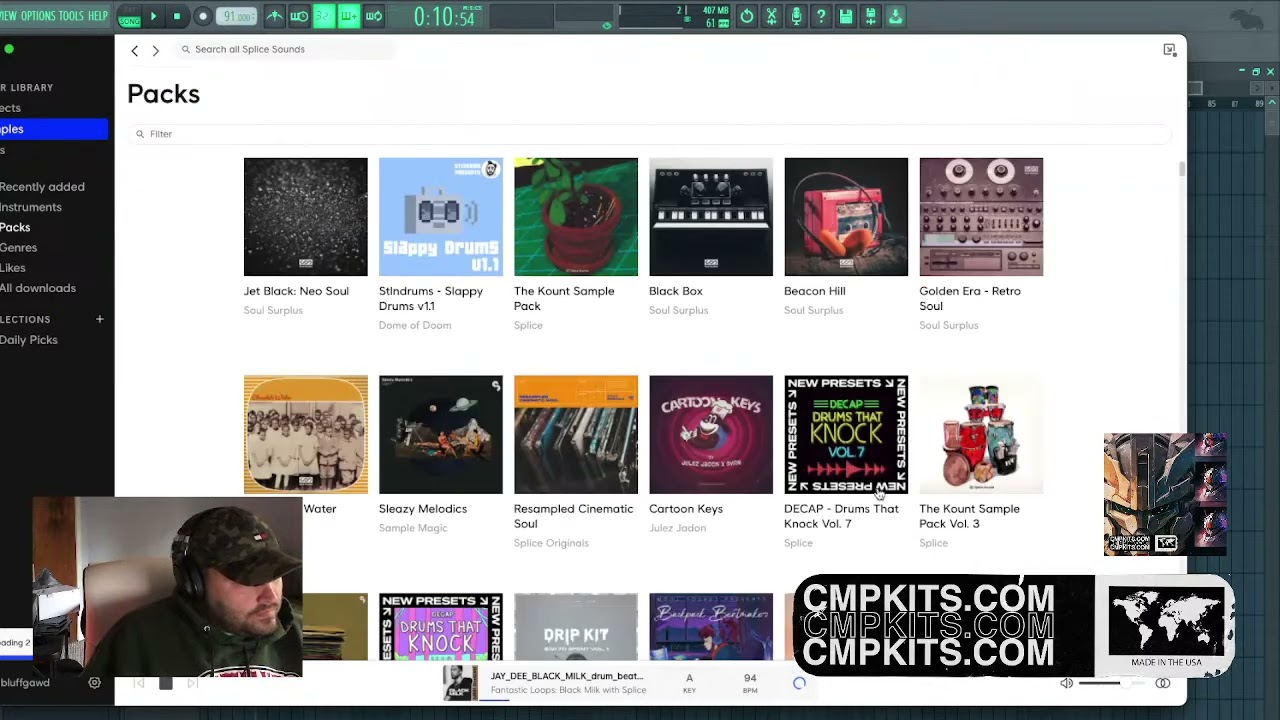Click the export download-arrow icon in FL toolbar
The height and width of the screenshot is (720, 1280).
coord(895,16)
